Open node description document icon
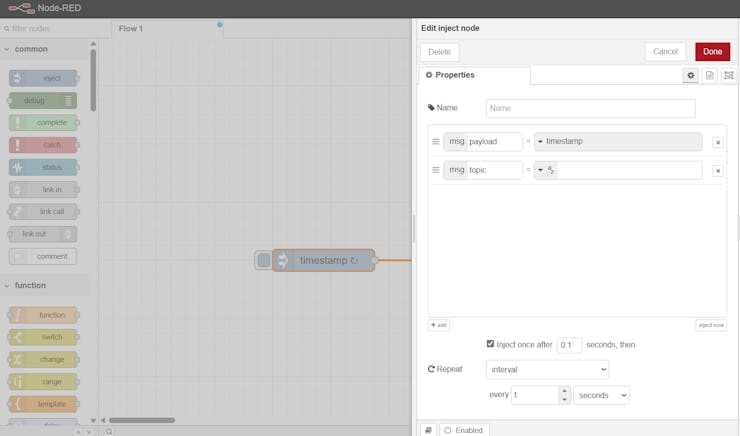Image resolution: width=740 pixels, height=436 pixels. [x=710, y=75]
